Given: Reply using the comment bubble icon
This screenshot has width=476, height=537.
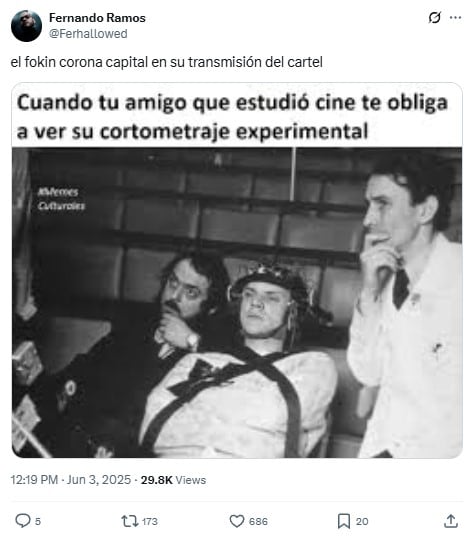Looking at the screenshot, I should point(23,521).
